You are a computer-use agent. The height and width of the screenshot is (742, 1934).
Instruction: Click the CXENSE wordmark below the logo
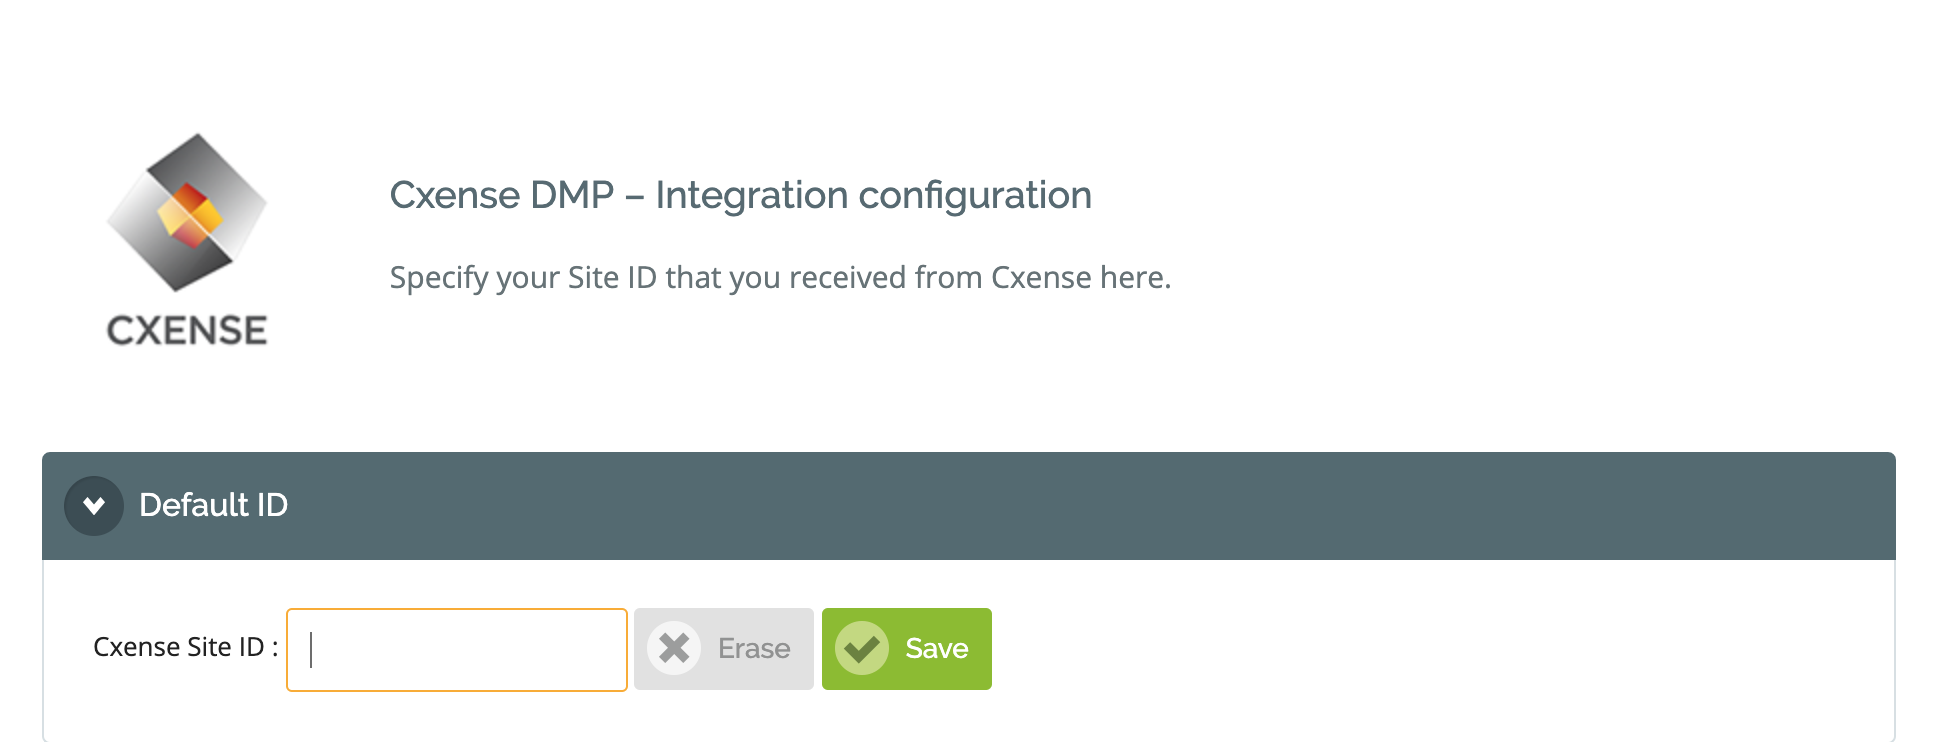pyautogui.click(x=187, y=331)
